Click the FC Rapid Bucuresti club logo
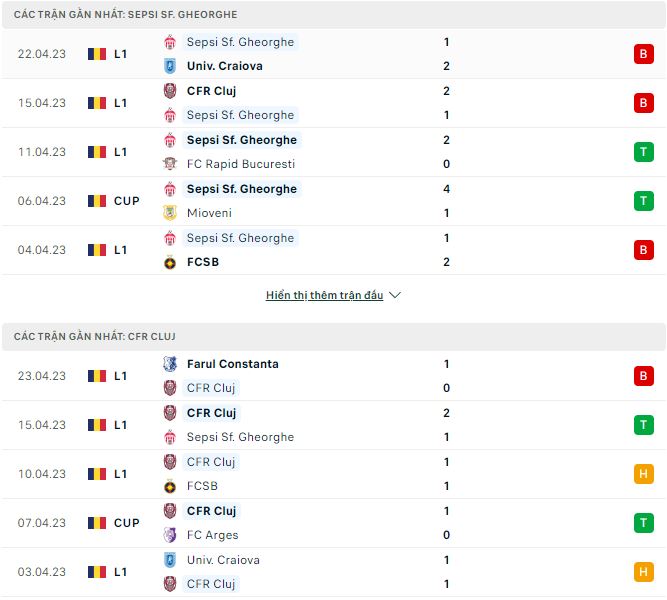The width and height of the screenshot is (667, 600). (x=170, y=164)
